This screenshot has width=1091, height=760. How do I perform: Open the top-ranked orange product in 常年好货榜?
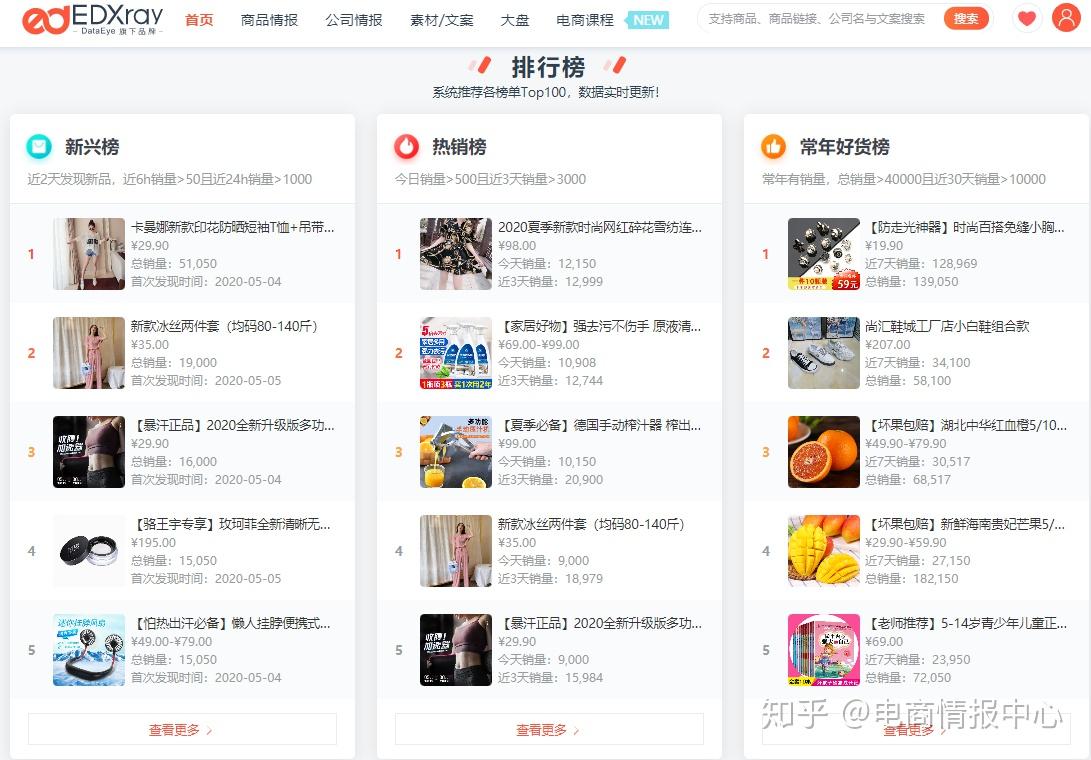(822, 452)
